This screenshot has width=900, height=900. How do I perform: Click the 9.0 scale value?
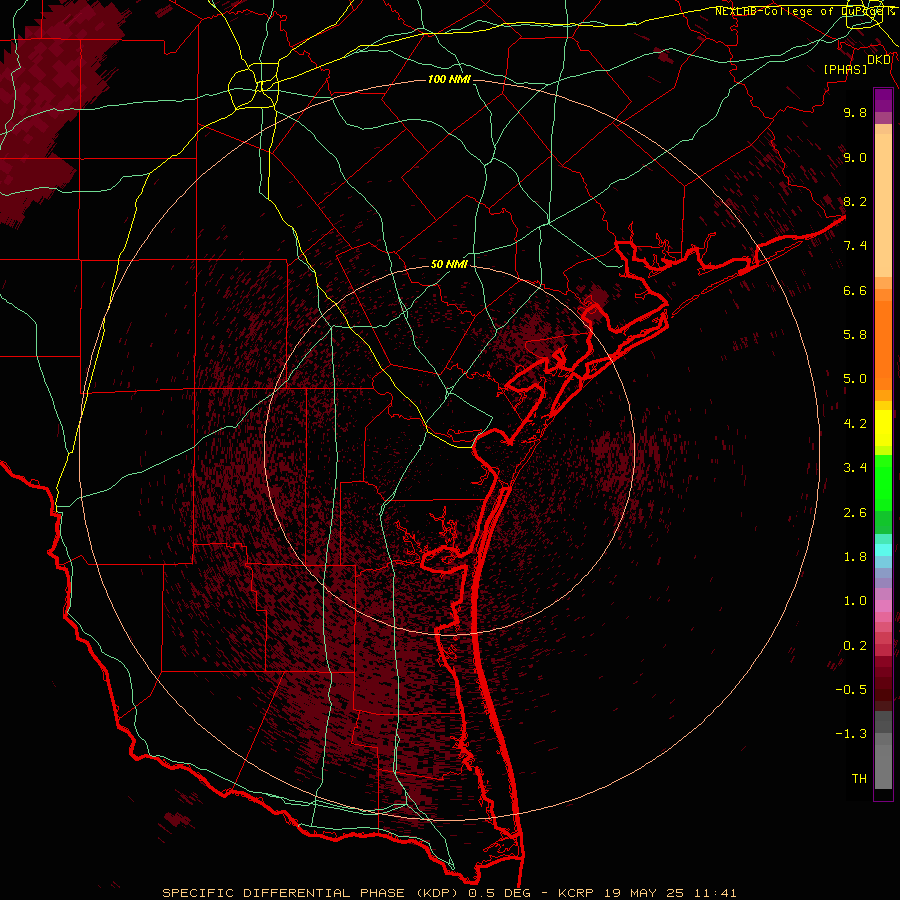click(x=855, y=157)
